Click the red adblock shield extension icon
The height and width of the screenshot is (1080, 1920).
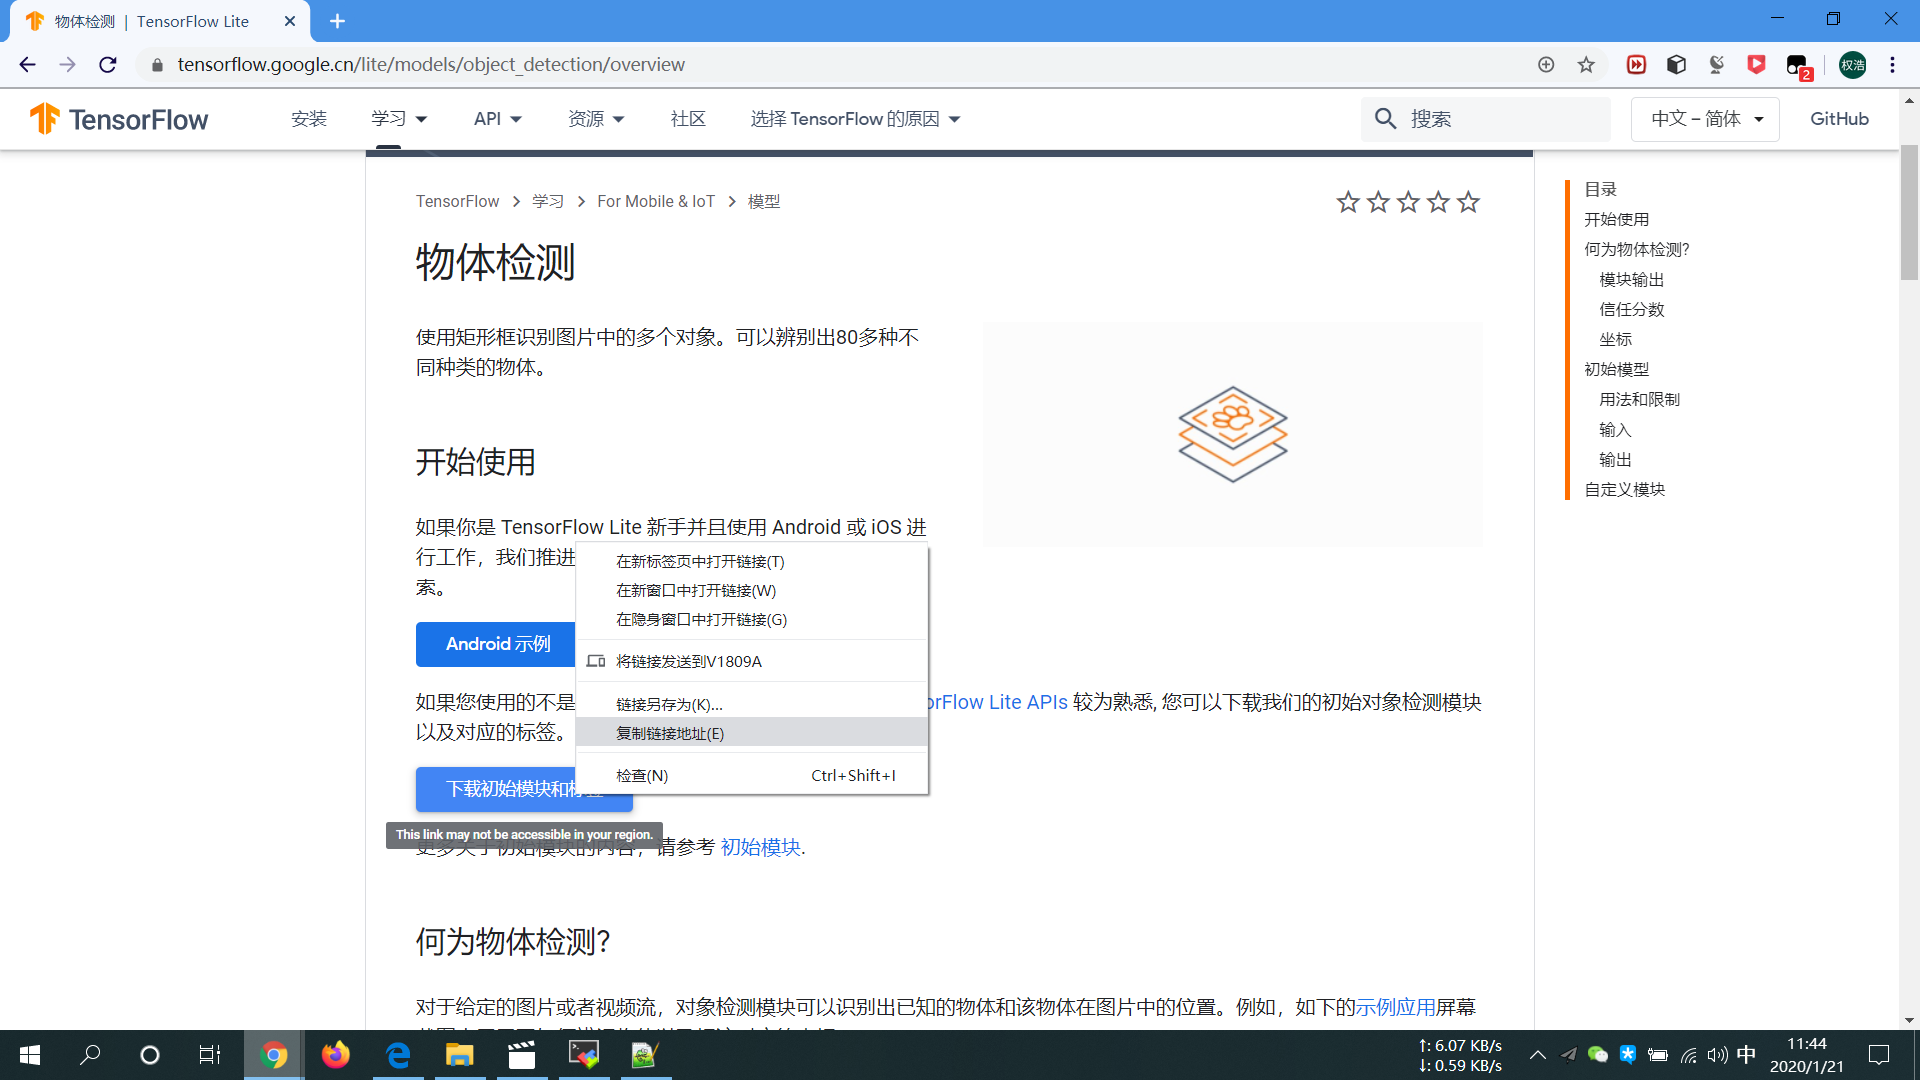(x=1757, y=64)
